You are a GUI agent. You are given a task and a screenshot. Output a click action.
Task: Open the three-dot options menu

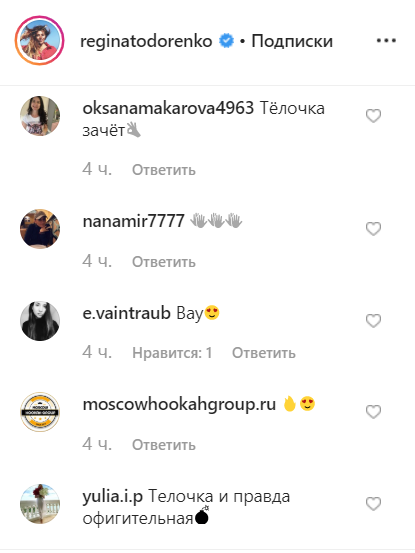point(386,41)
